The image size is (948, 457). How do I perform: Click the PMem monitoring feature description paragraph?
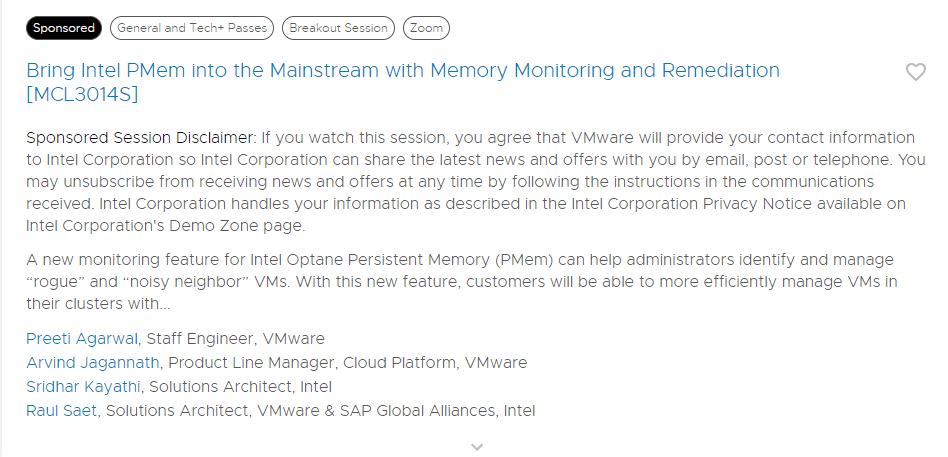coord(460,260)
